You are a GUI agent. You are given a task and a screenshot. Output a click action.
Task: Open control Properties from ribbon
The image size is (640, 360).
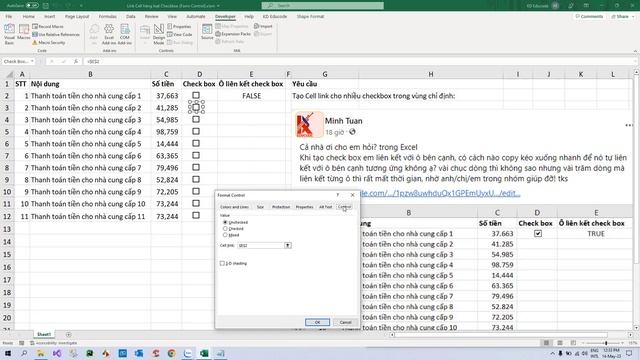tap(180, 27)
